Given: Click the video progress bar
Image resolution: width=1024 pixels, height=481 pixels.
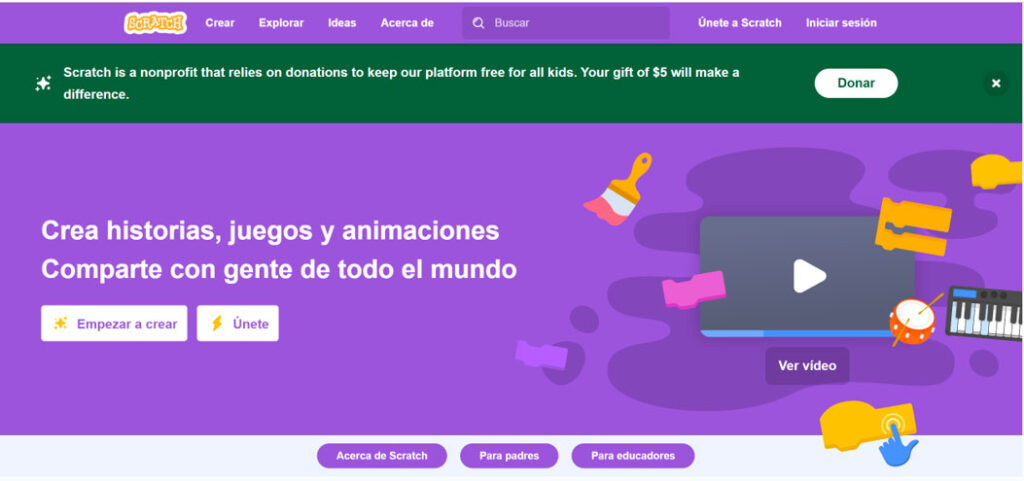Looking at the screenshot, I should 800,334.
